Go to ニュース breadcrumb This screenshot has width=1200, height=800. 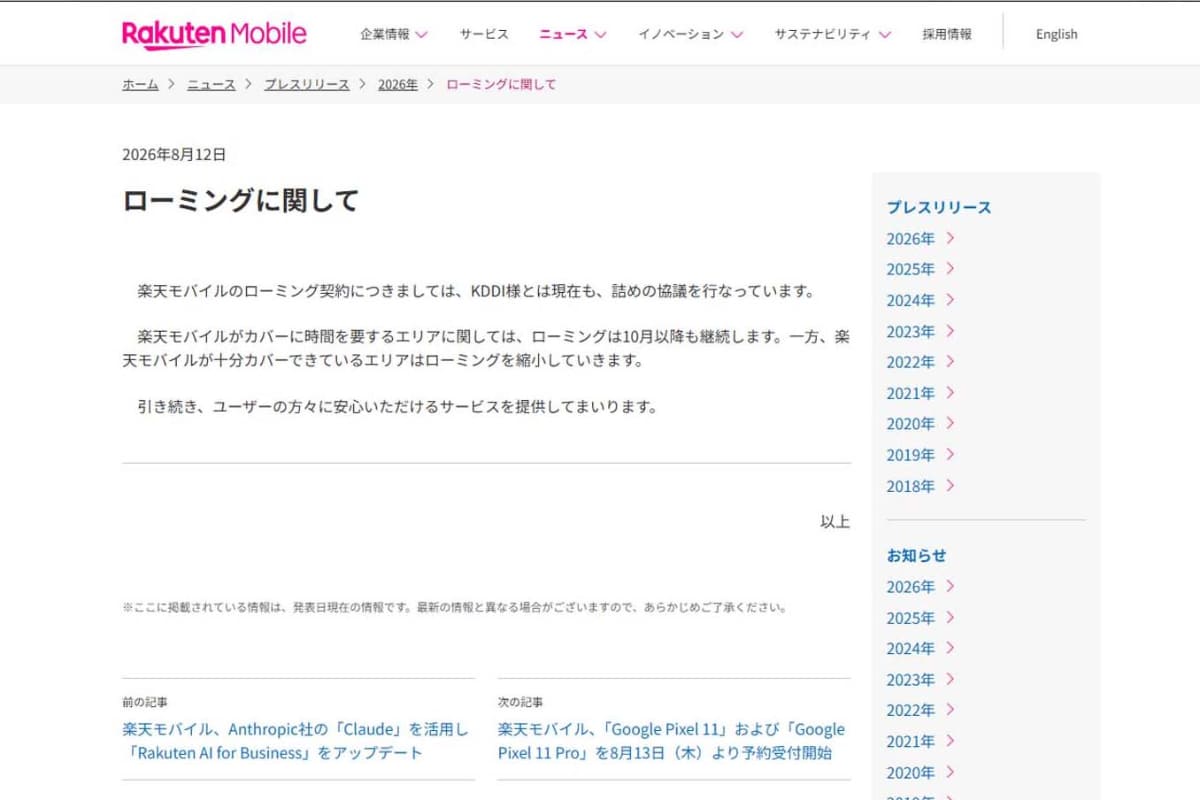pos(211,85)
